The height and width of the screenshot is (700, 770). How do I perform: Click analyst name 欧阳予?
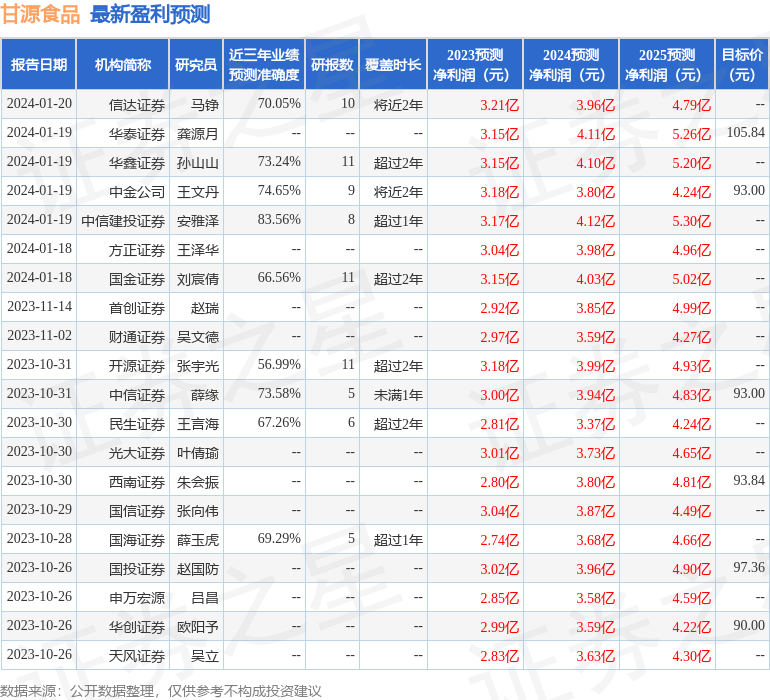point(198,626)
